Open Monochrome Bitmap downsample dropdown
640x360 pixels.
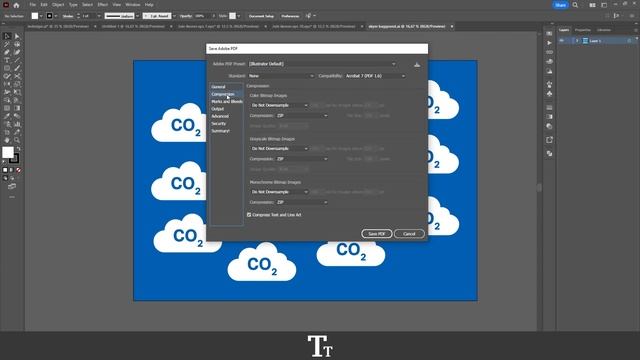pyautogui.click(x=279, y=192)
